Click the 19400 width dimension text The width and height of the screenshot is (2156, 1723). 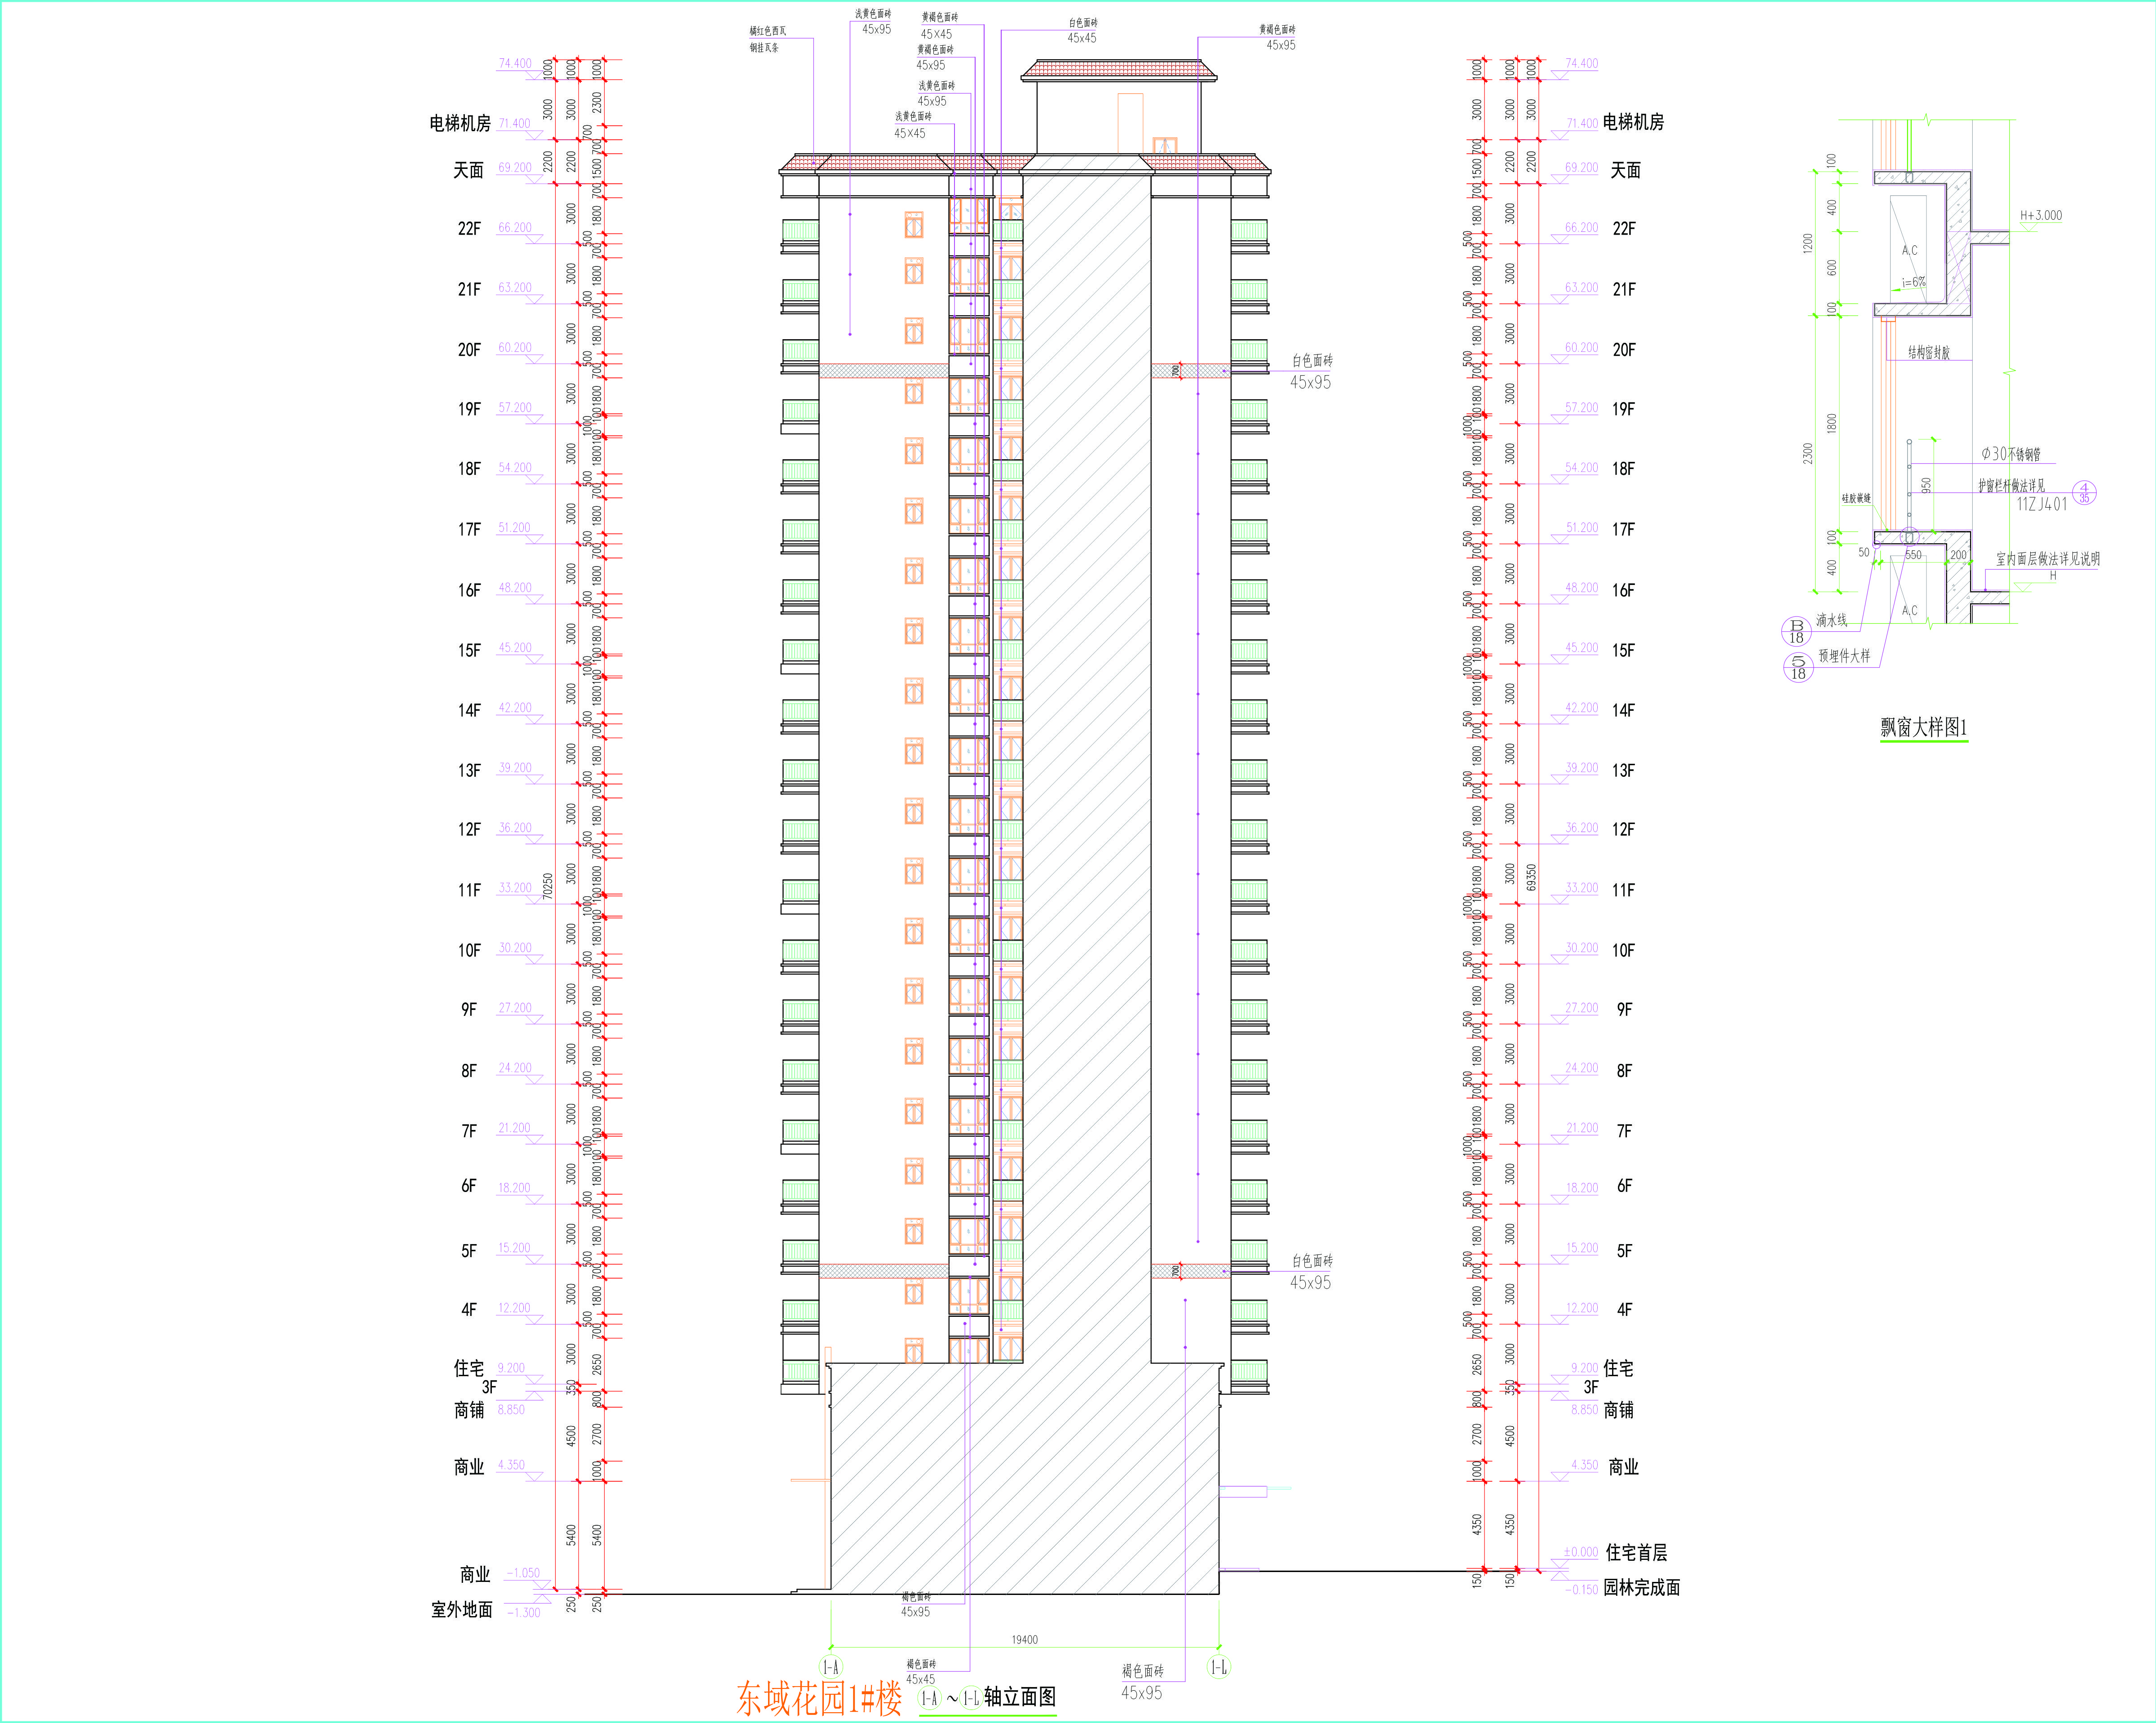click(1024, 1639)
